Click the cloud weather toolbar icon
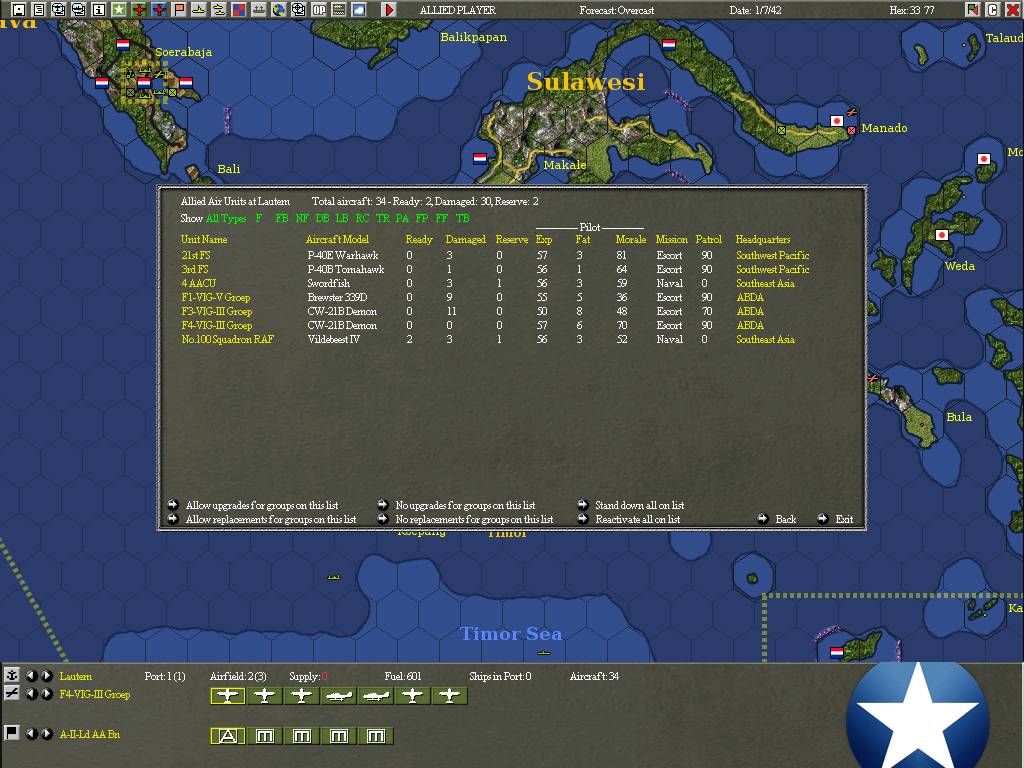 pyautogui.click(x=359, y=10)
